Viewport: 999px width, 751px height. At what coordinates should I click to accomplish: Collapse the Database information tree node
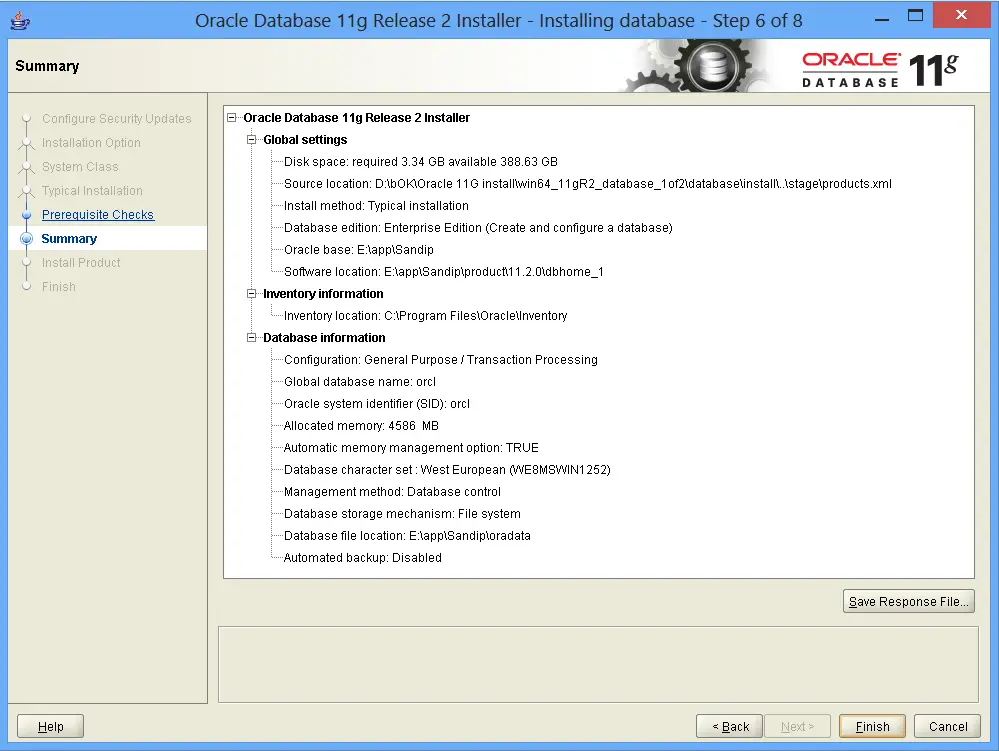tap(252, 338)
